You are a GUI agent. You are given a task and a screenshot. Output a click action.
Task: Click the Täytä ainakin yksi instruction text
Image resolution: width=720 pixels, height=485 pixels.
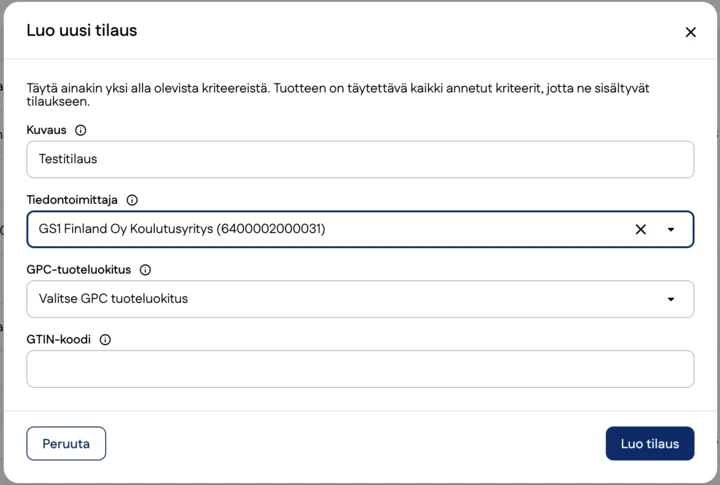pyautogui.click(x=338, y=95)
